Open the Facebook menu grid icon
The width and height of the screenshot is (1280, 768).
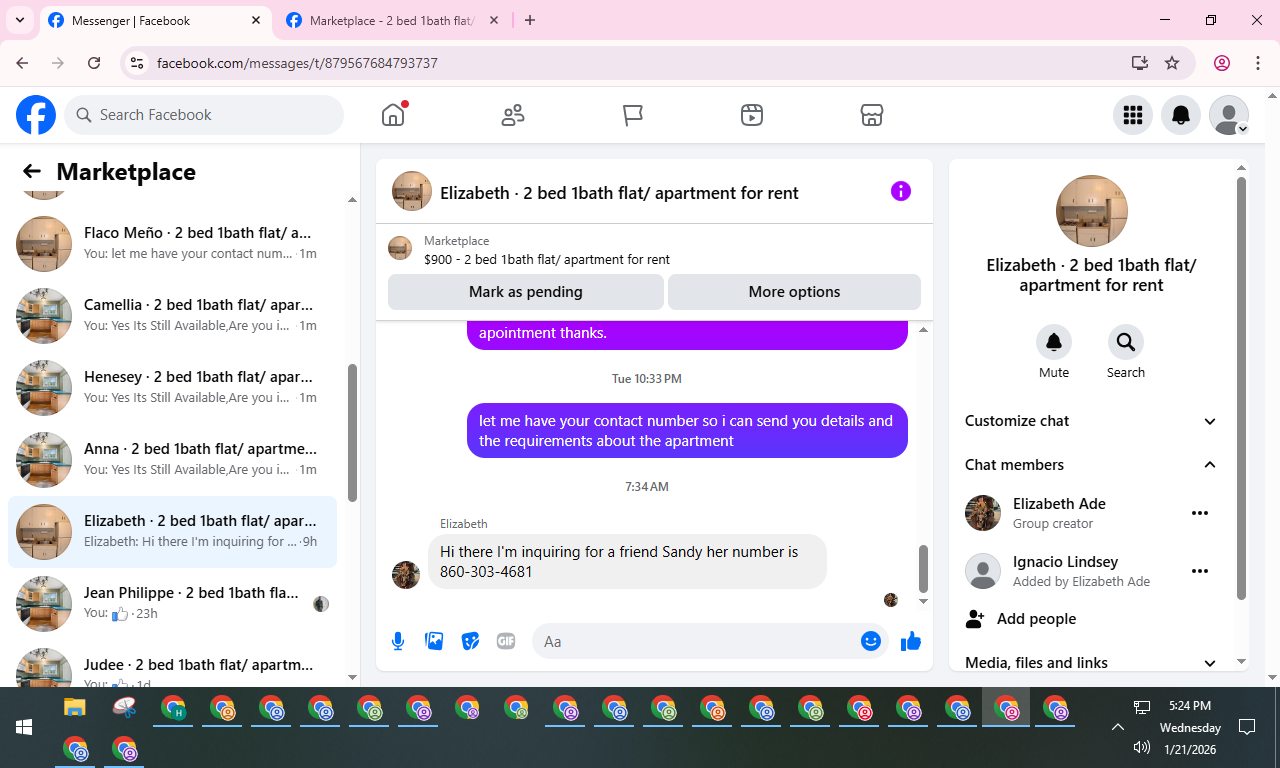(x=1133, y=115)
